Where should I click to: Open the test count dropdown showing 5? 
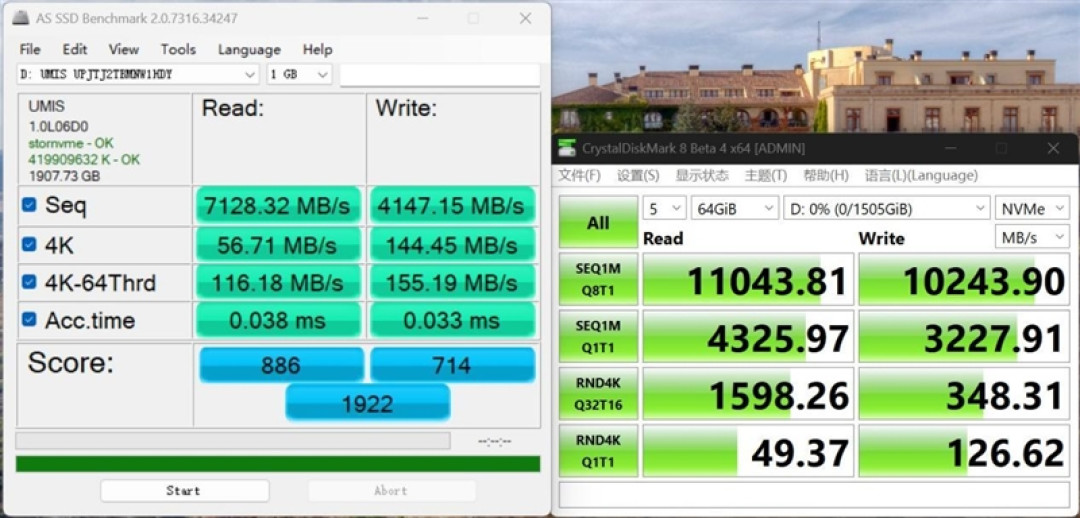(664, 208)
